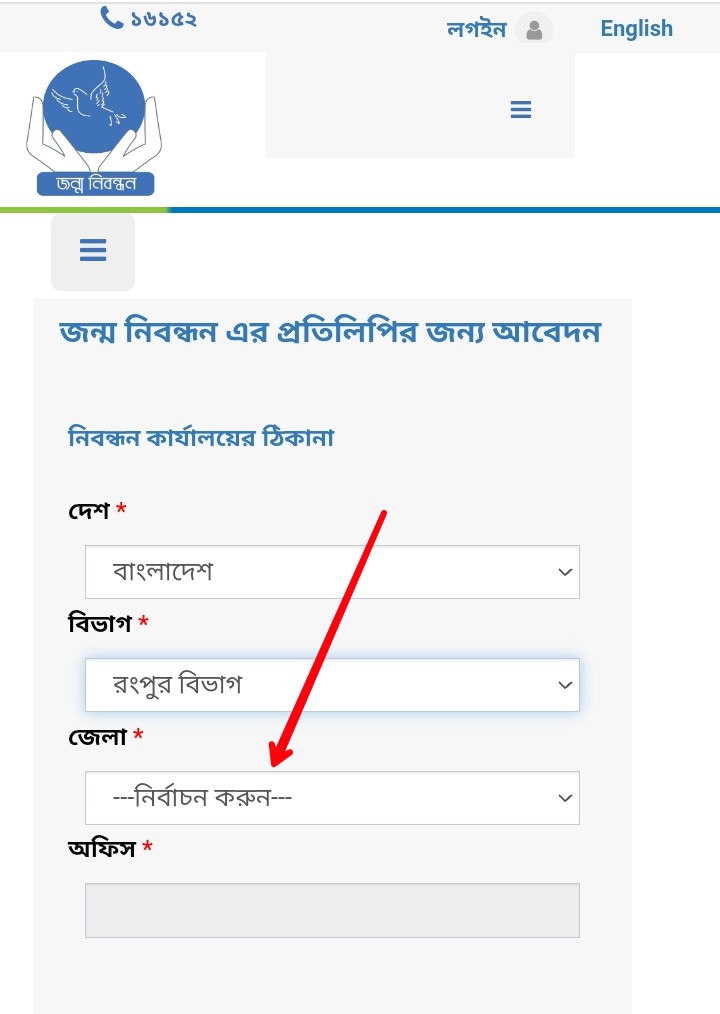This screenshot has width=720, height=1014.
Task: Click the chevron arrow on the রংপুর বিভাগ field
Action: [x=565, y=685]
